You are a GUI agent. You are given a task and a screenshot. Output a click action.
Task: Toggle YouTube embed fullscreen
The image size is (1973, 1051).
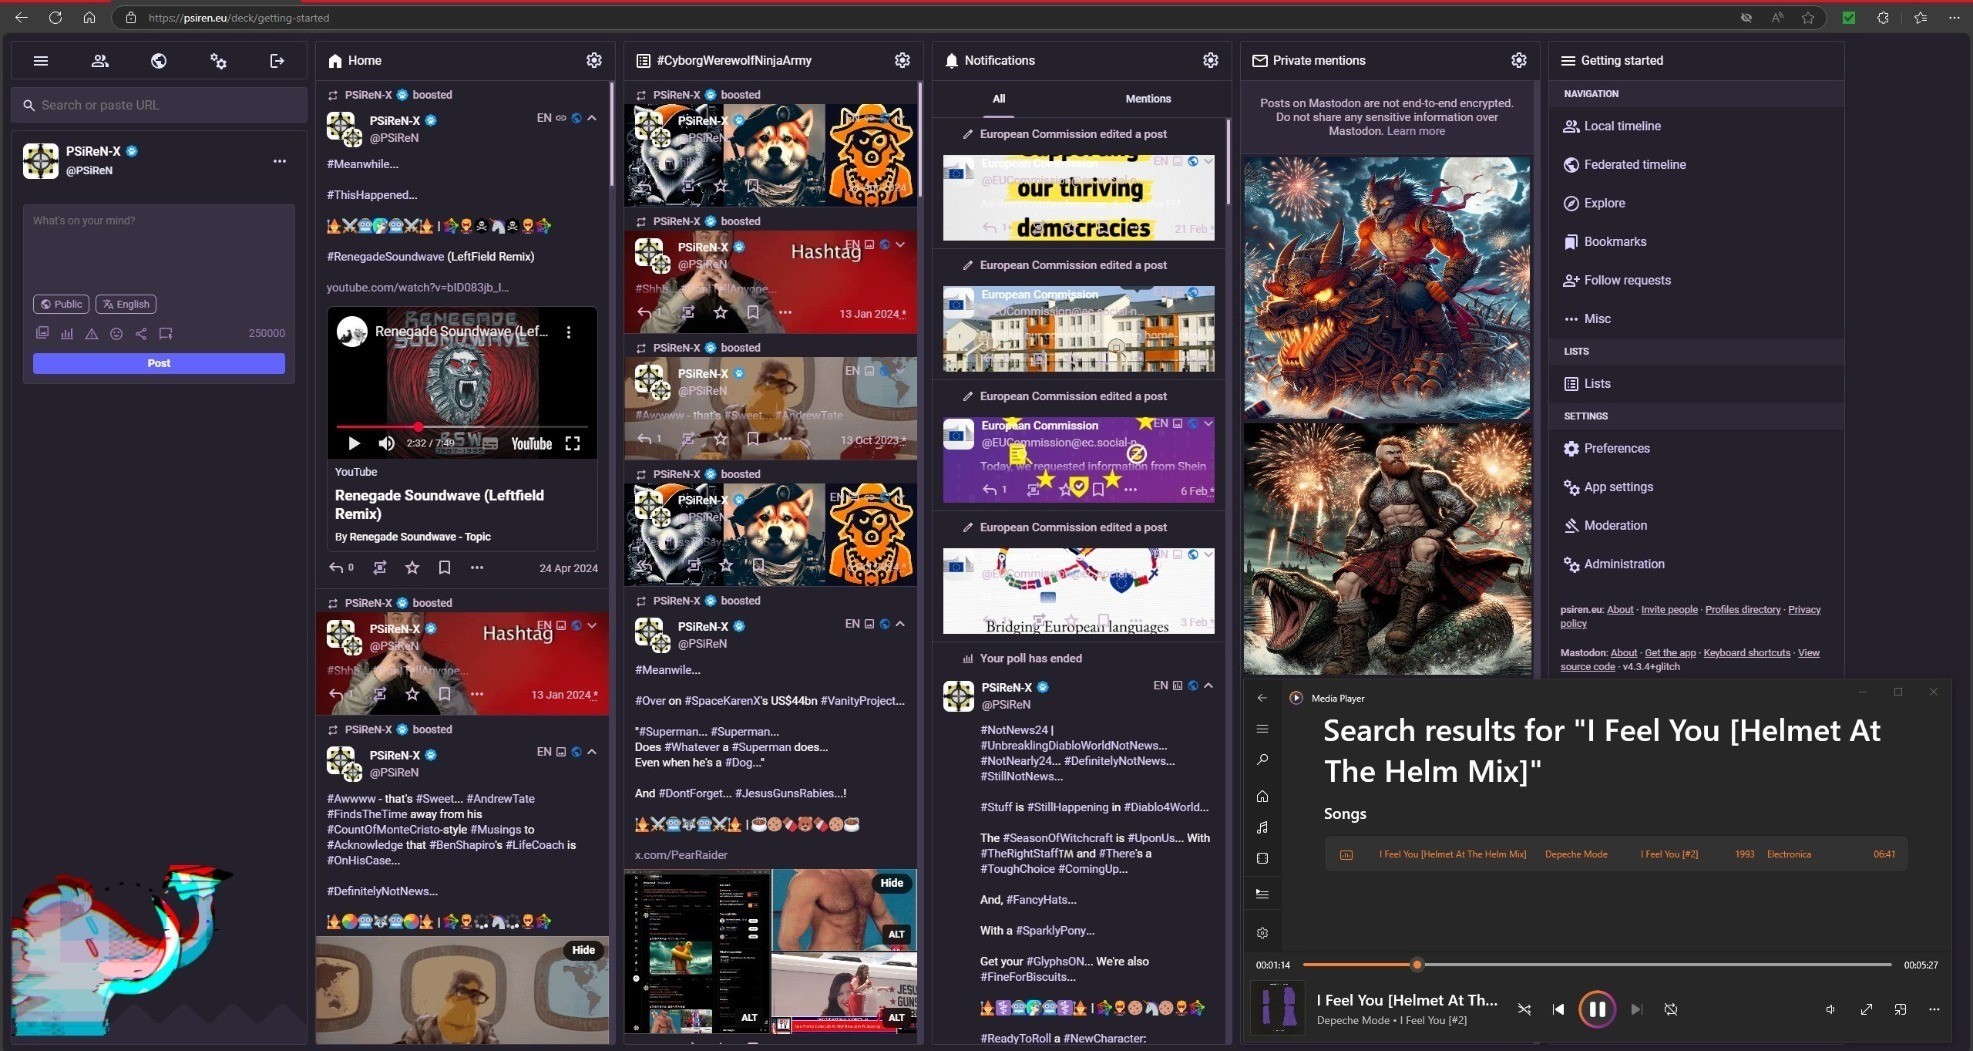pyautogui.click(x=573, y=443)
